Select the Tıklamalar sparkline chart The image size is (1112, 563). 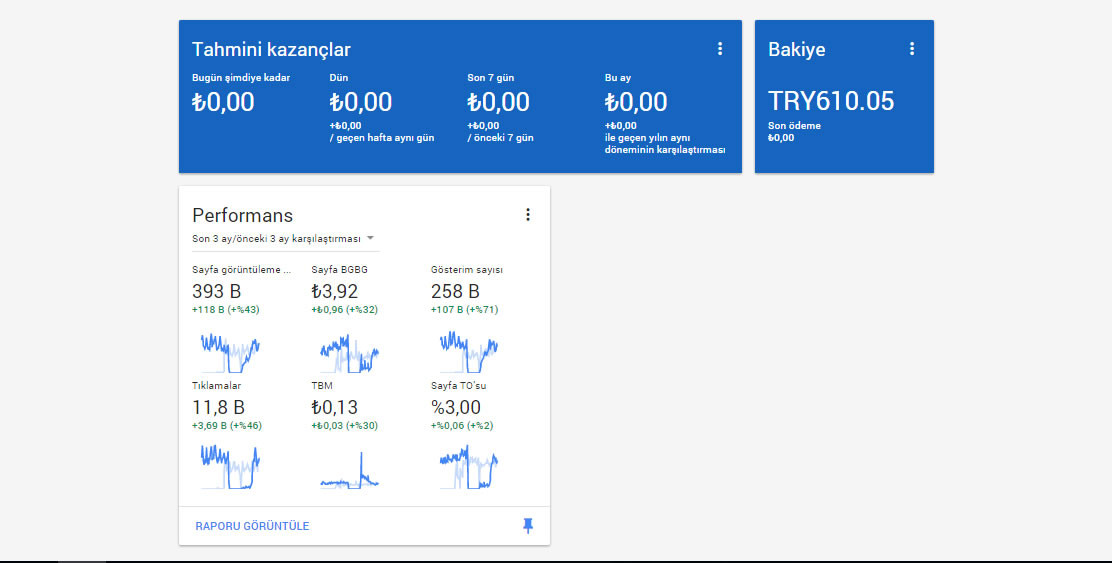click(230, 467)
